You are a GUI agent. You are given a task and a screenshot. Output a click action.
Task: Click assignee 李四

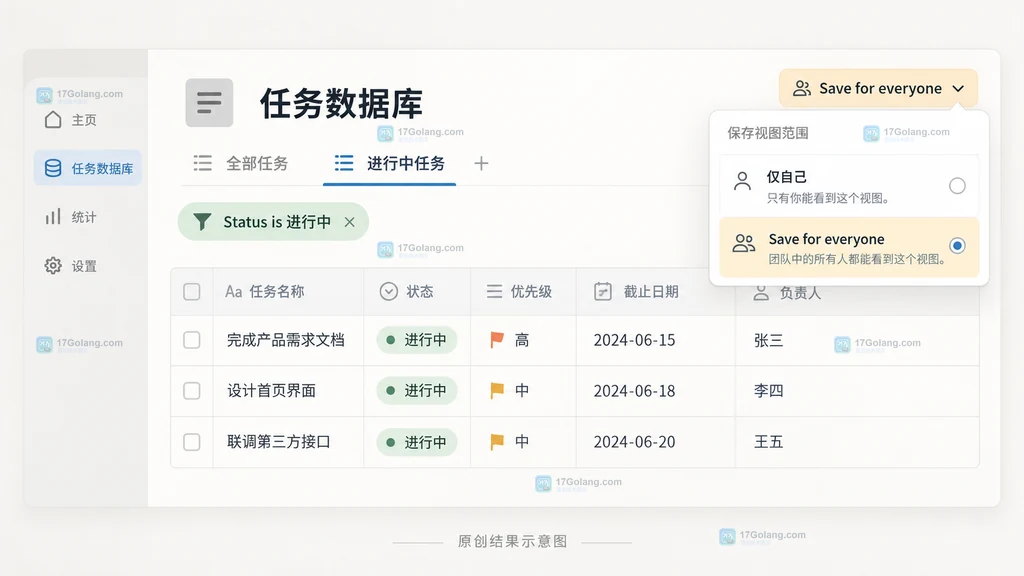769,391
